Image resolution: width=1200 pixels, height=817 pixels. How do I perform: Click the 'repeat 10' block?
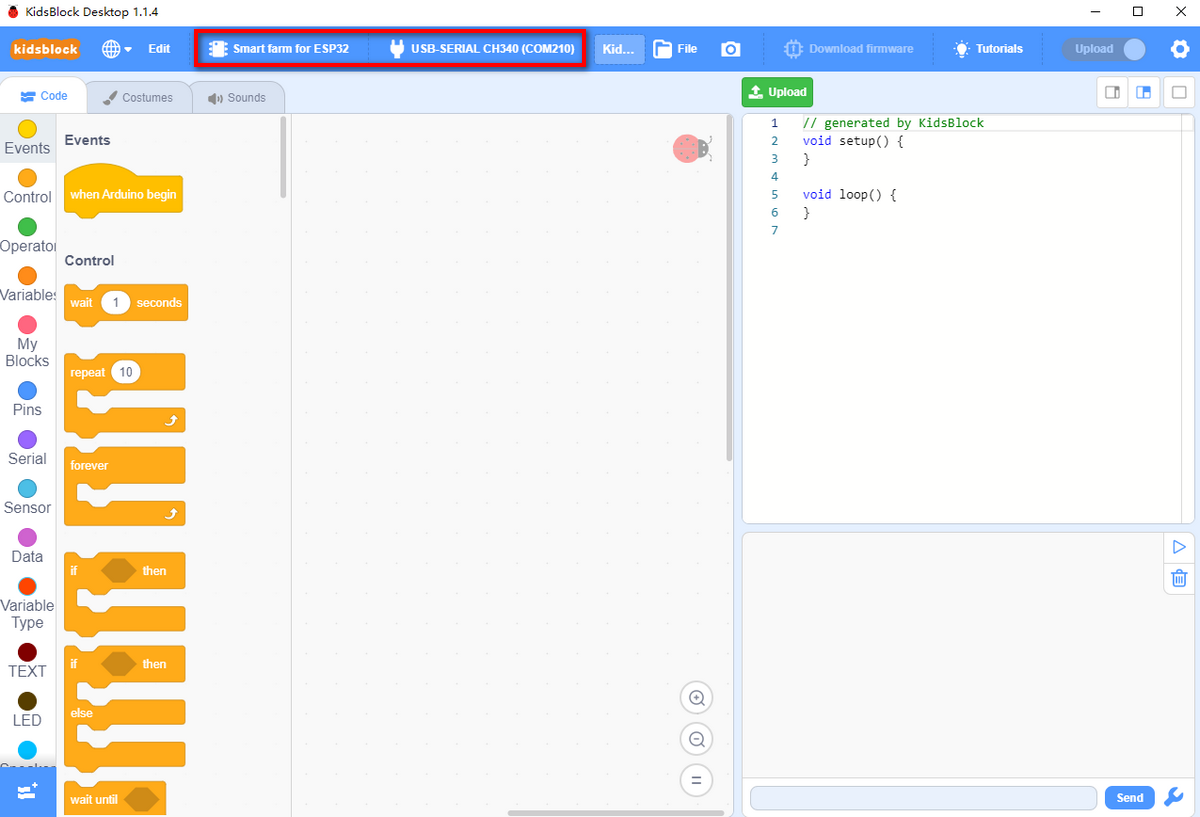(x=125, y=395)
